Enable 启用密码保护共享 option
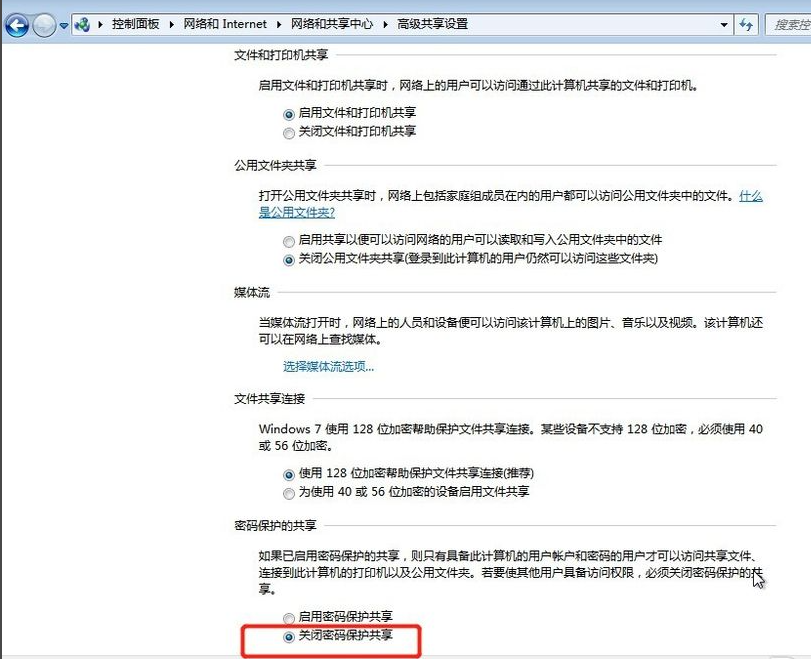Viewport: 811px width, 659px height. pos(289,617)
